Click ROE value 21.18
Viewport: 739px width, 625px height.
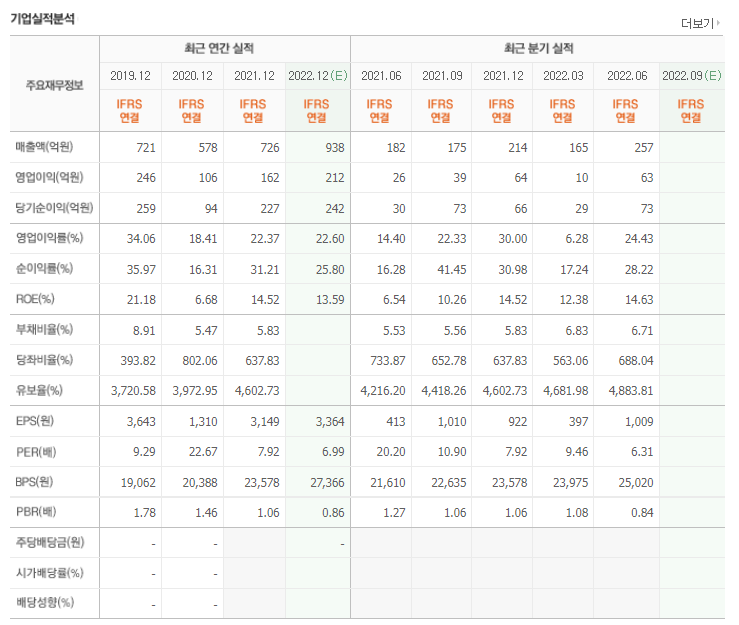click(x=141, y=300)
